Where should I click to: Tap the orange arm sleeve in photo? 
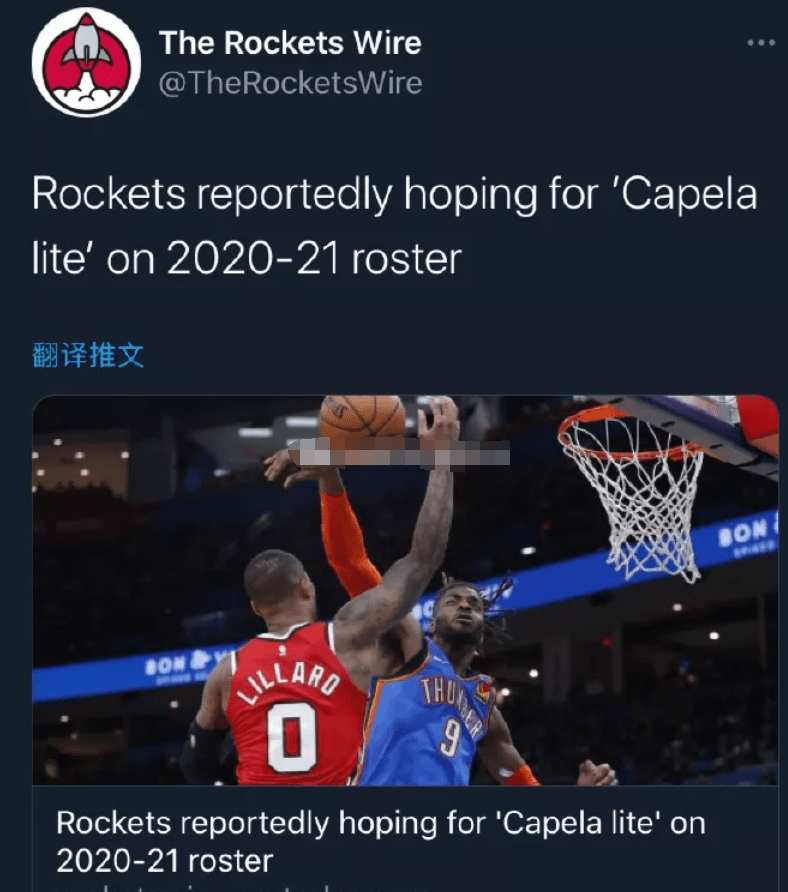pos(347,543)
